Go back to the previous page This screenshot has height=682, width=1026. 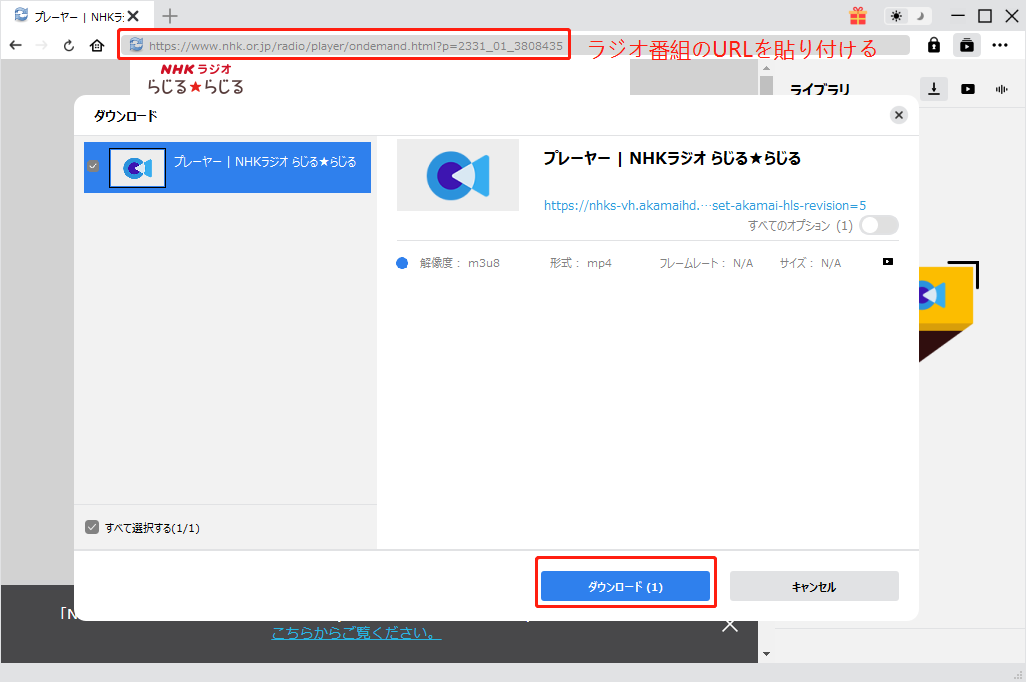[x=16, y=45]
